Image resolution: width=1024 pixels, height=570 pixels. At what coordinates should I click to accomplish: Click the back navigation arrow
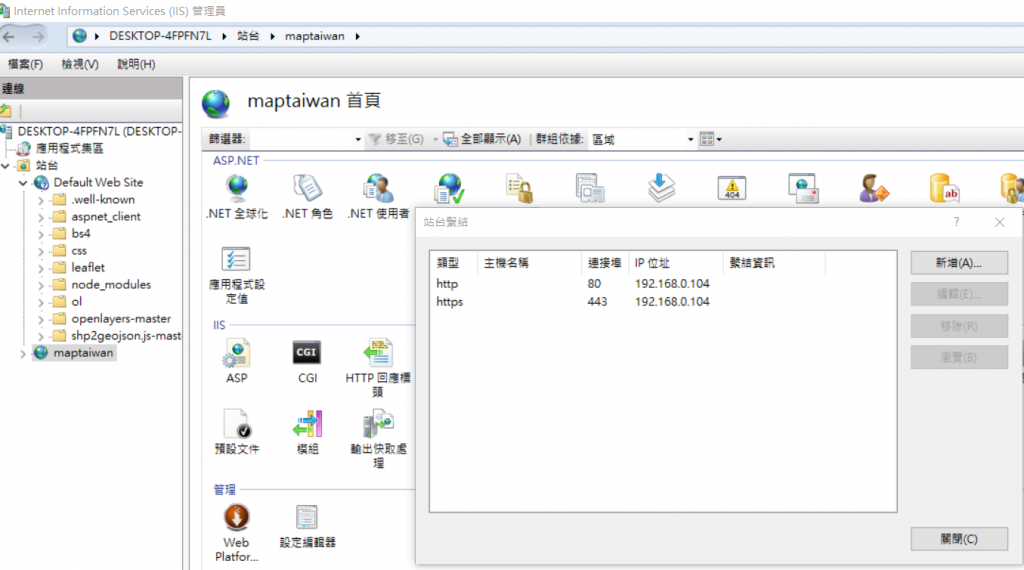(x=9, y=37)
